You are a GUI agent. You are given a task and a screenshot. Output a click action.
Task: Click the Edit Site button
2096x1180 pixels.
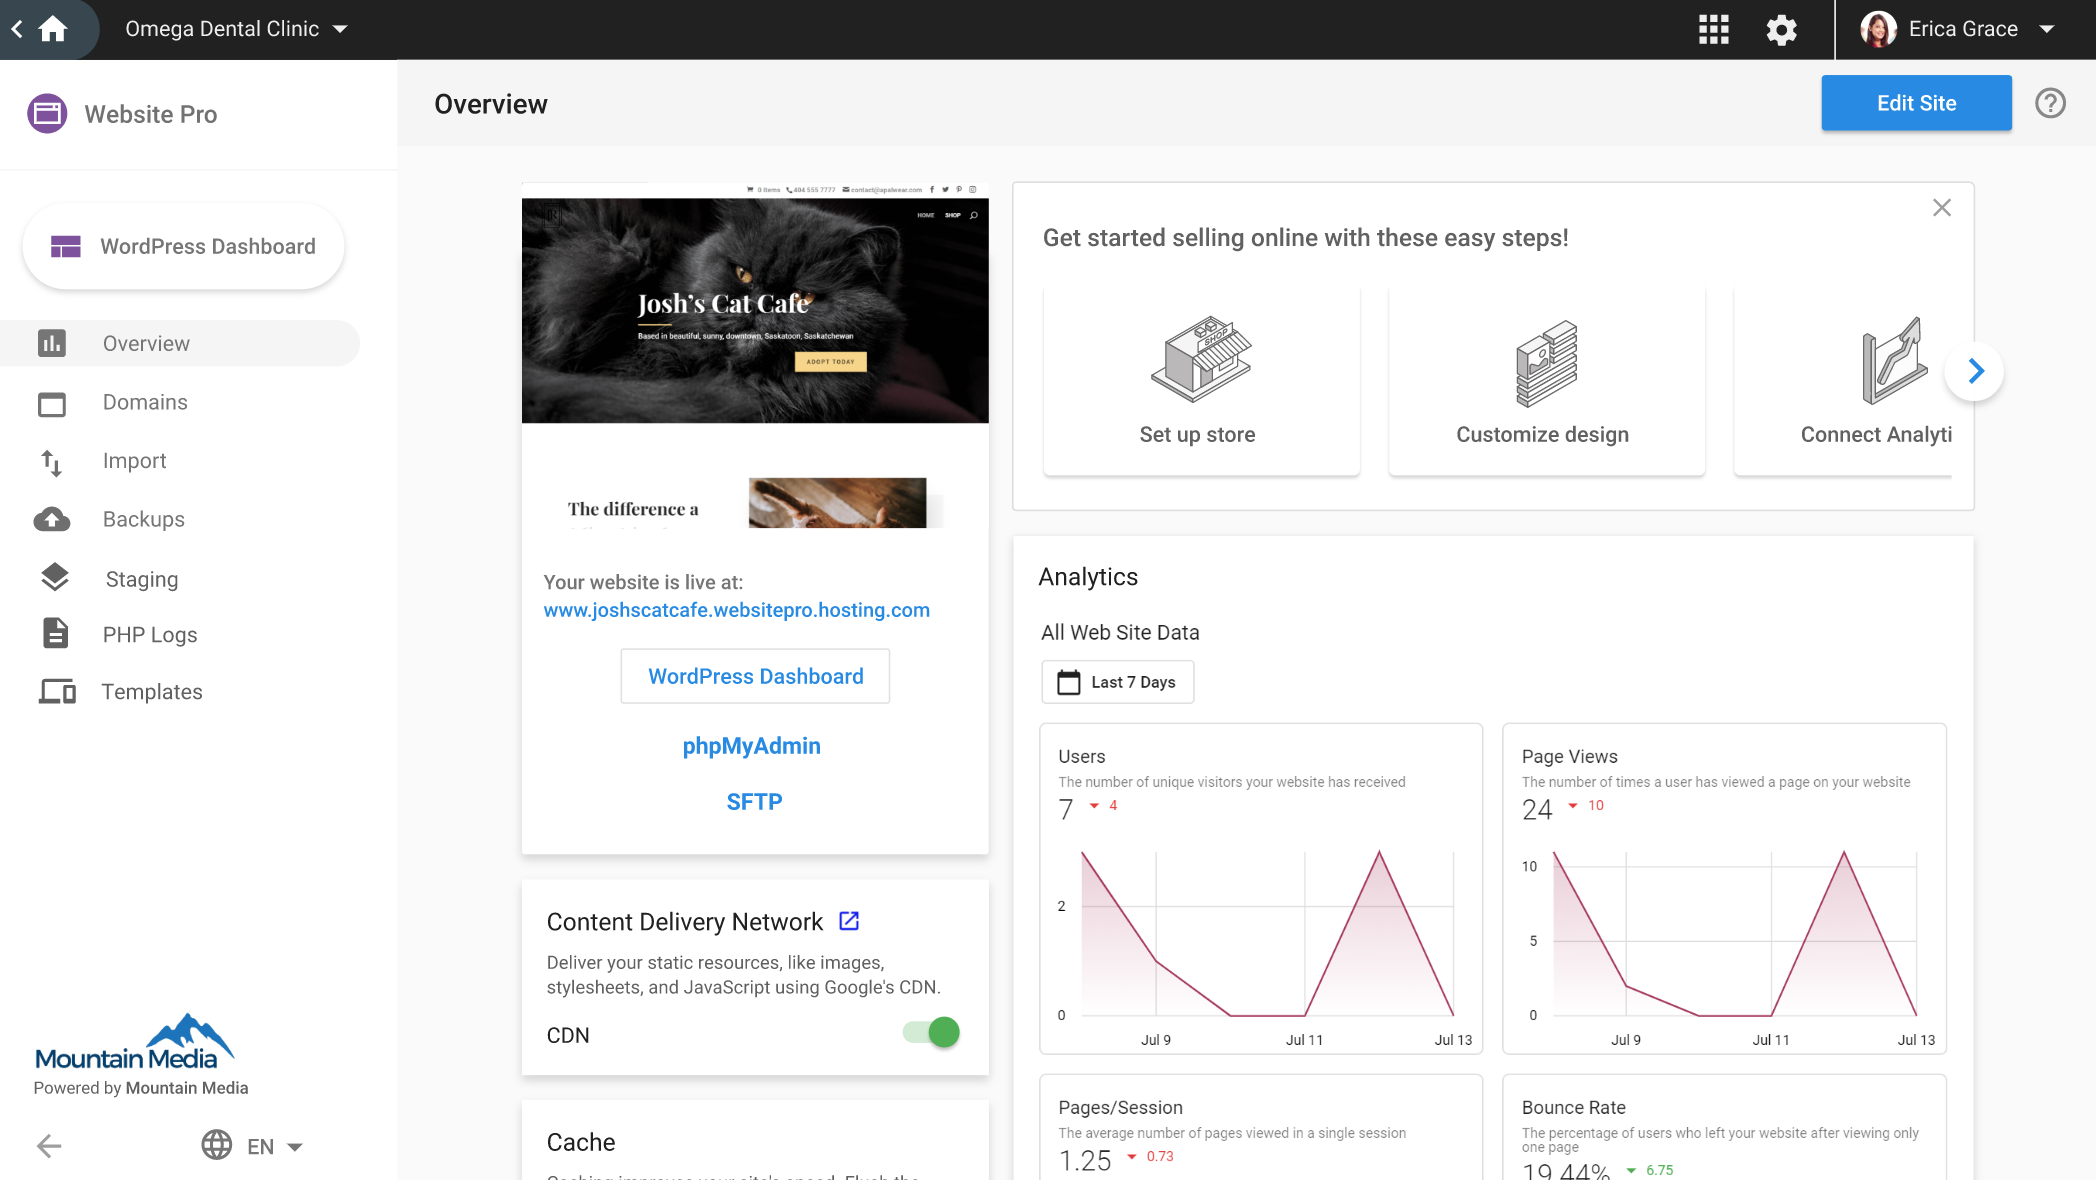coord(1915,103)
